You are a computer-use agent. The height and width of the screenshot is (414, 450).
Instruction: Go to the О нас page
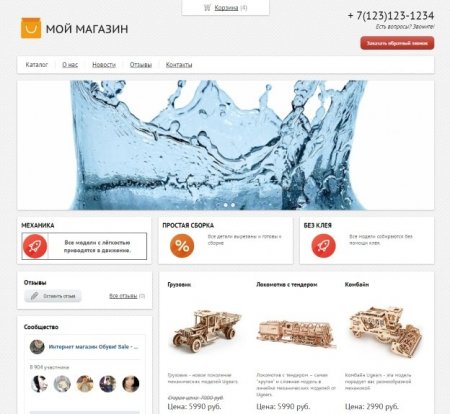click(x=70, y=65)
